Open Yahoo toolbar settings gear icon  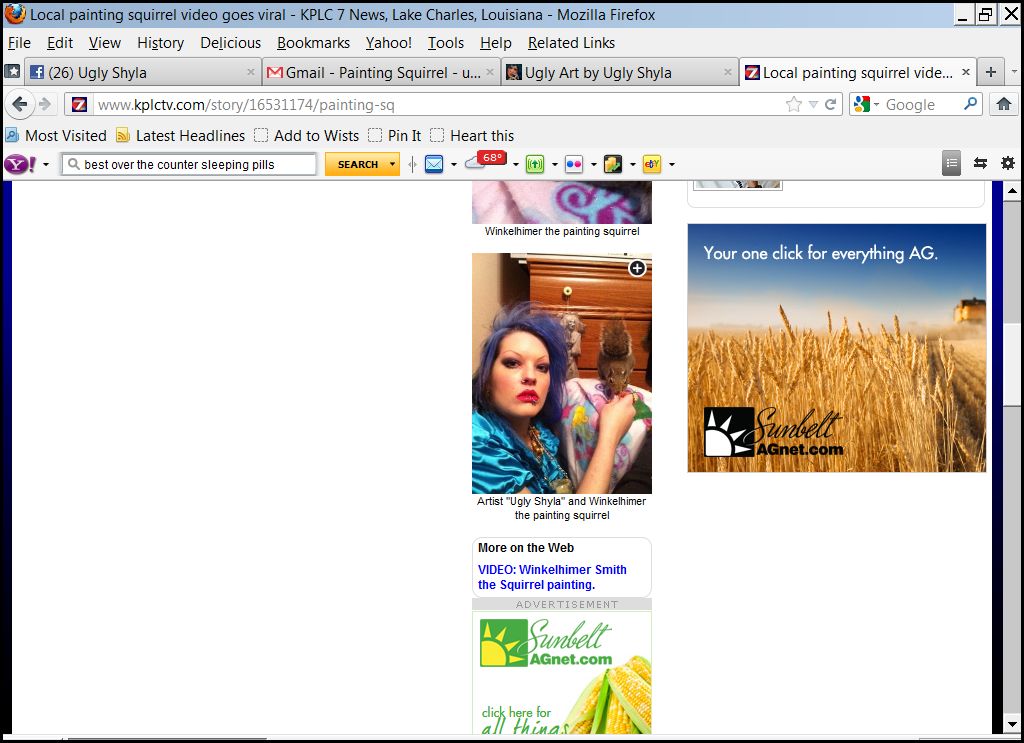(1007, 163)
